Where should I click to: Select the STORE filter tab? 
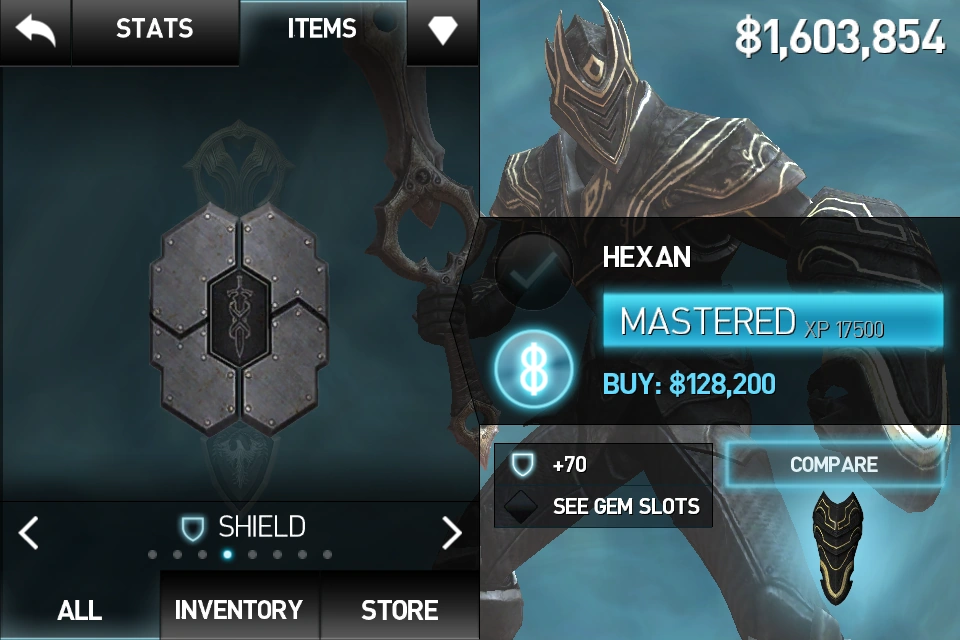(x=399, y=609)
